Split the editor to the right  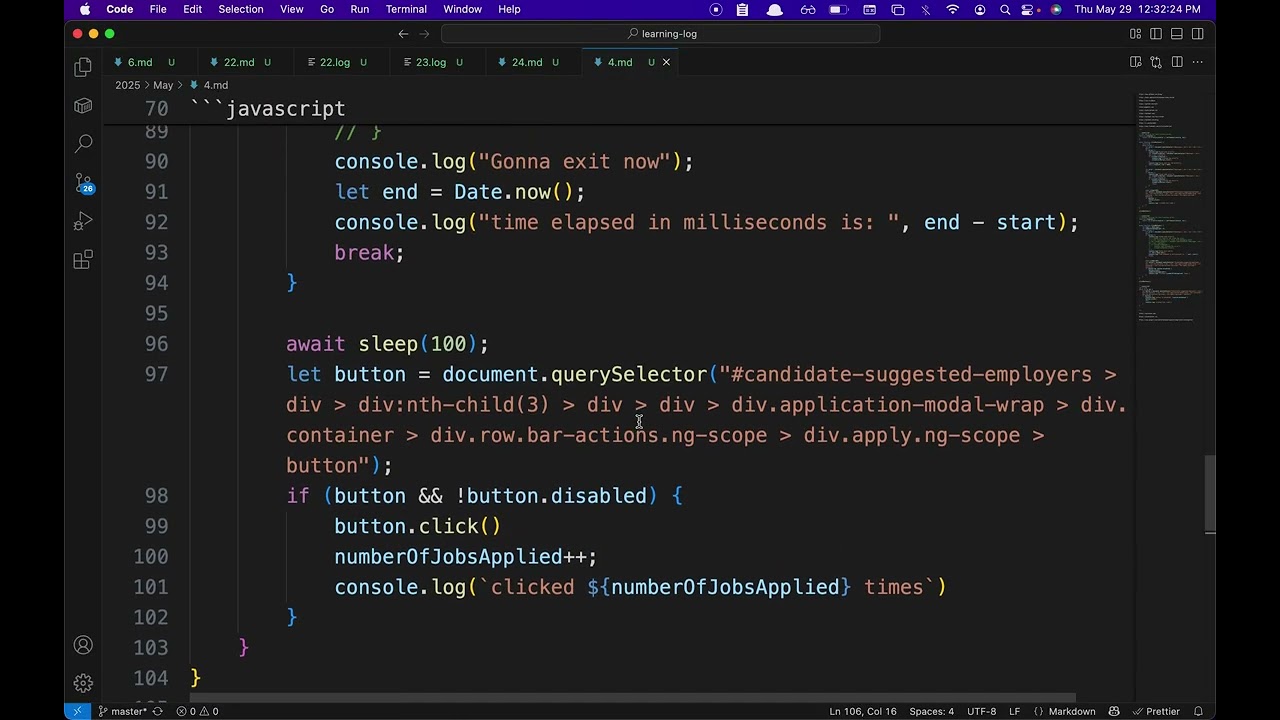[x=1177, y=62]
